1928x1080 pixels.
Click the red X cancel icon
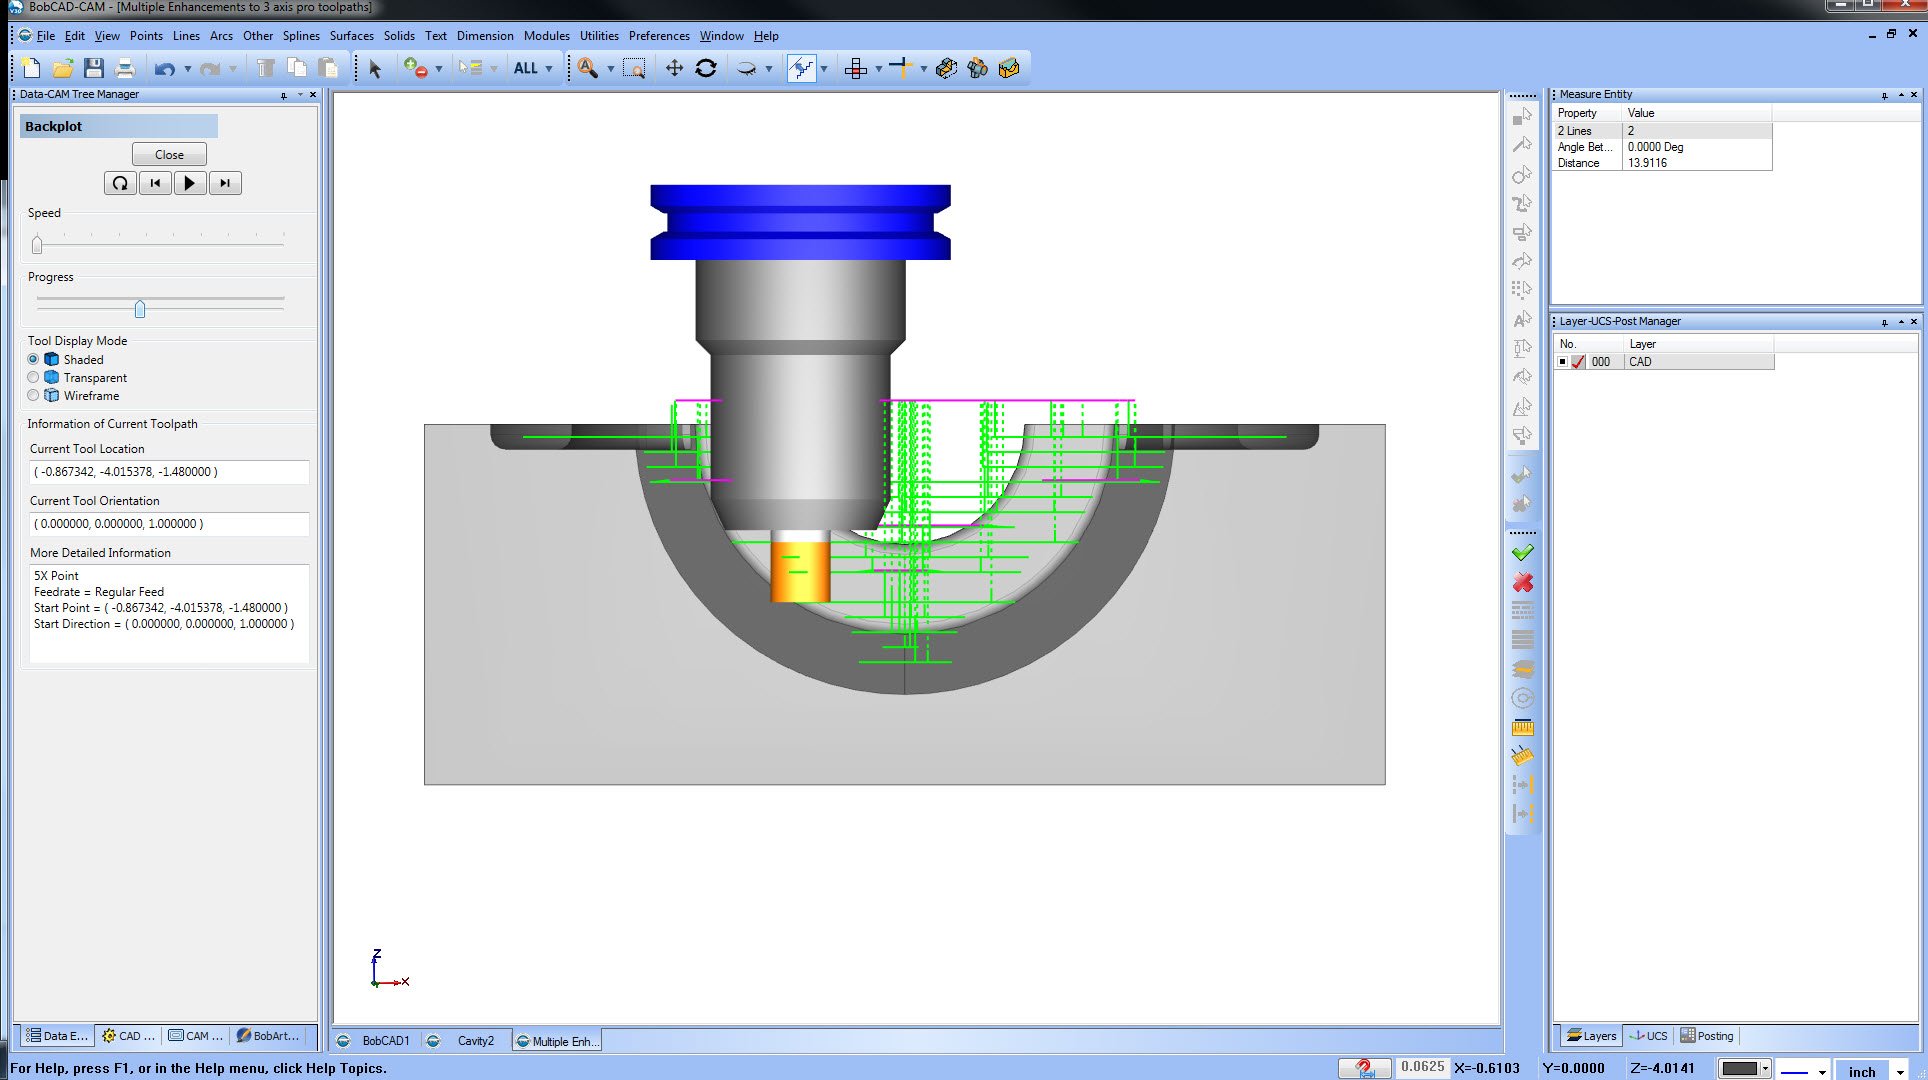pyautogui.click(x=1522, y=582)
